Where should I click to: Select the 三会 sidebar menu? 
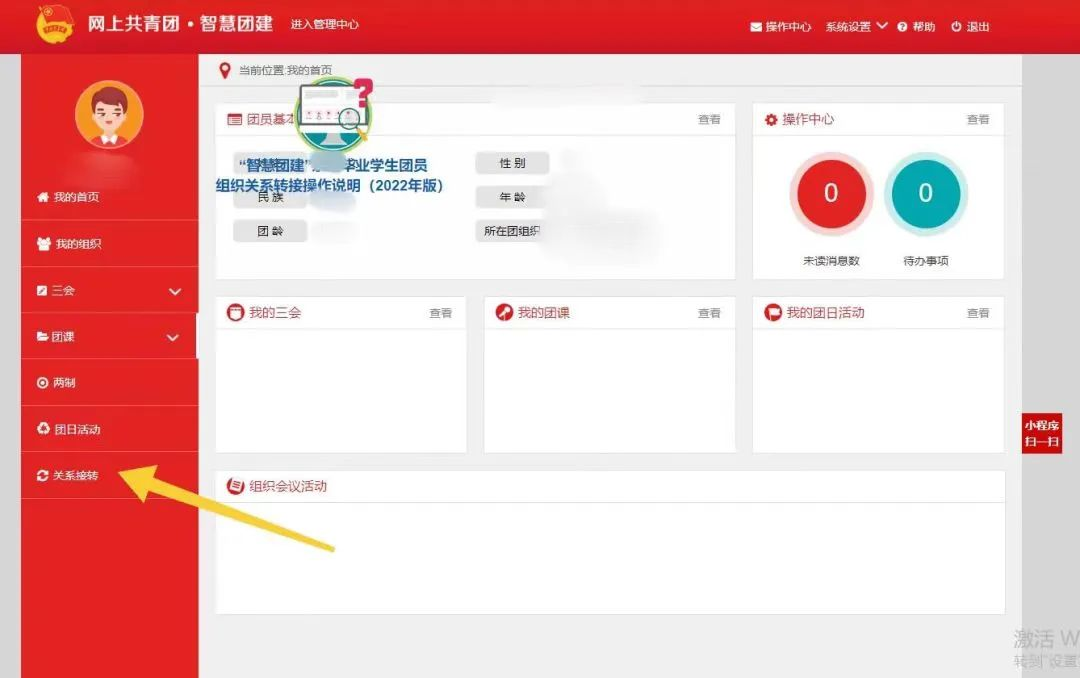tap(110, 291)
